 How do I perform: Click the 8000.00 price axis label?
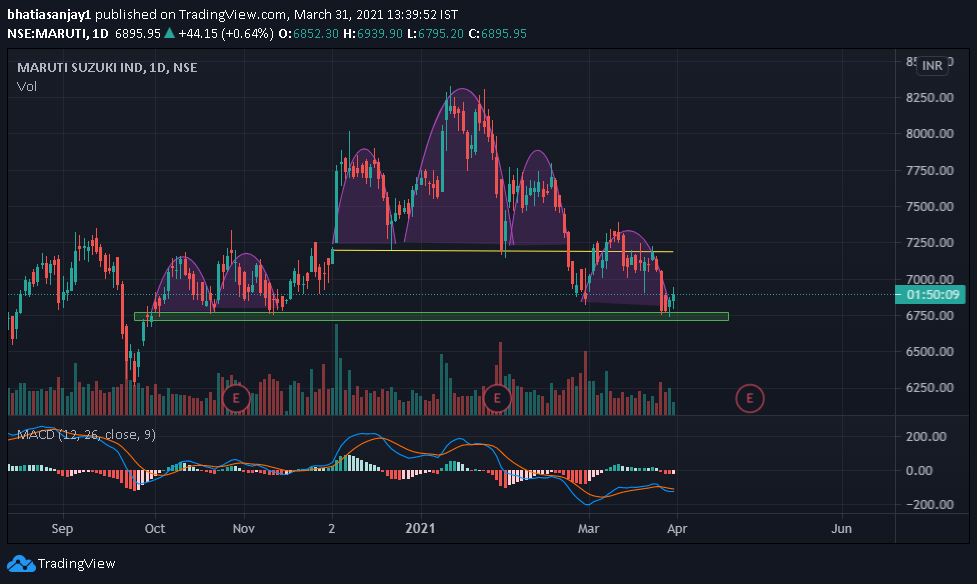930,133
